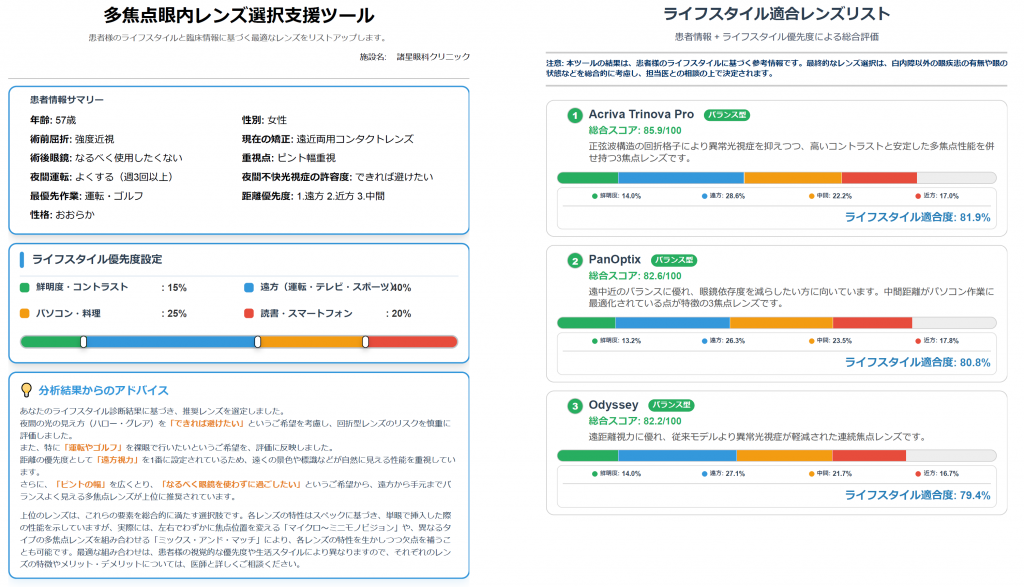Click the バランス型 badge next to Odyssey
Viewport: 1024px width, 587px height.
point(670,405)
